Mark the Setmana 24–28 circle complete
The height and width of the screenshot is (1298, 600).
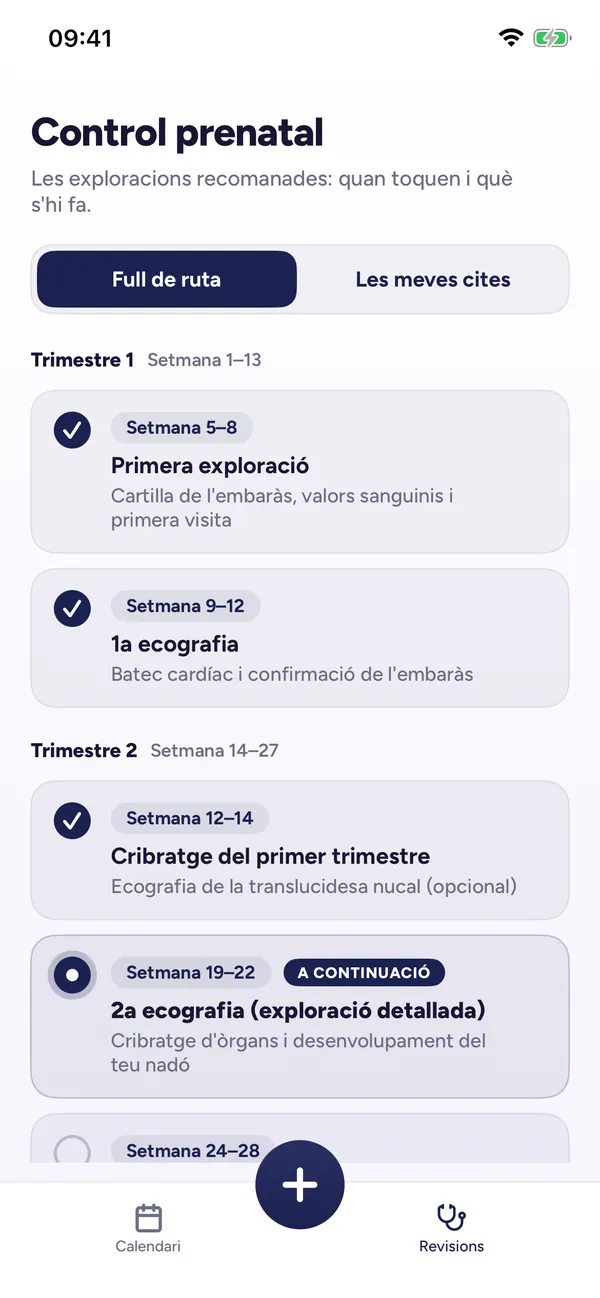pyautogui.click(x=72, y=1152)
